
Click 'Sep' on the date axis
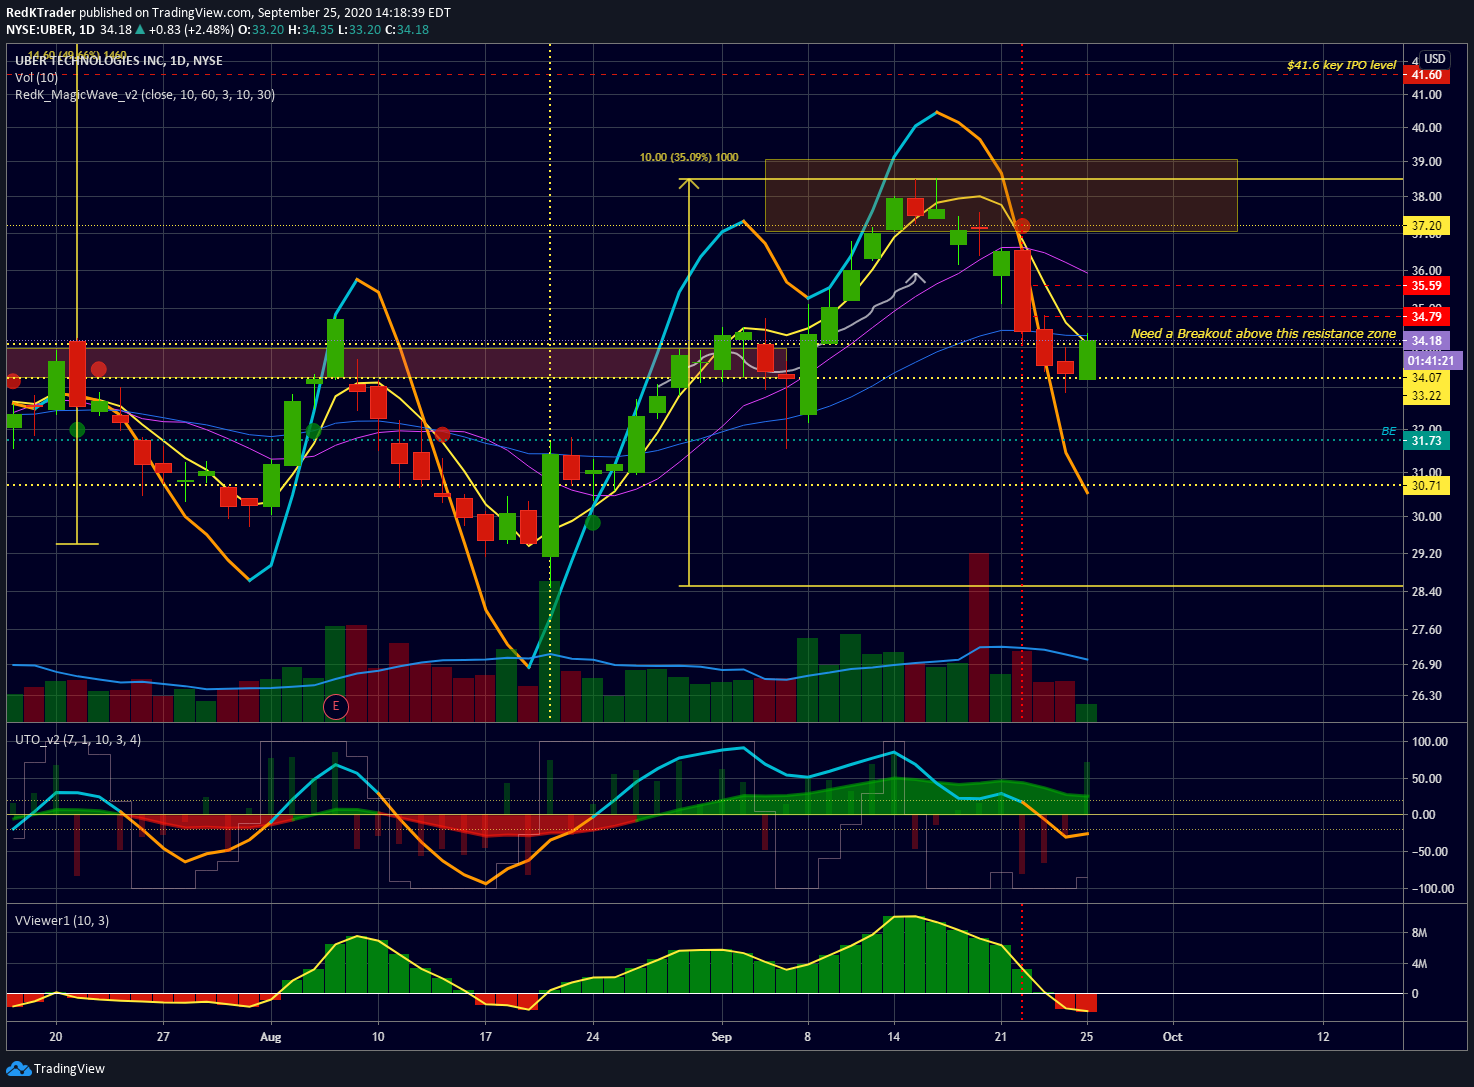point(721,1037)
